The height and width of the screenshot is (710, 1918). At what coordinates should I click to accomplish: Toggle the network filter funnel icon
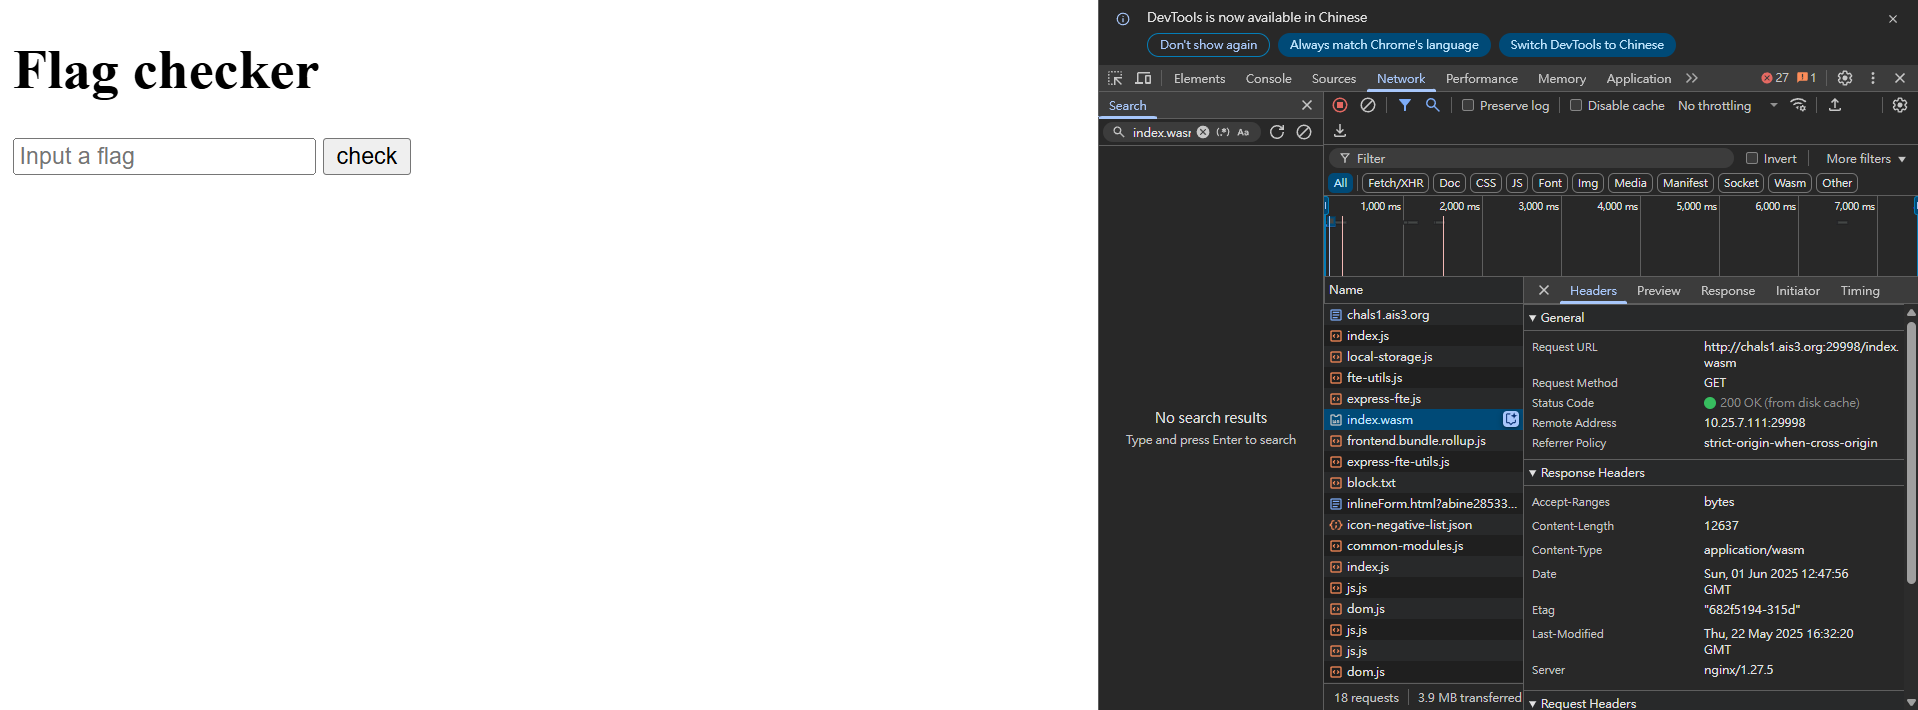(x=1405, y=105)
